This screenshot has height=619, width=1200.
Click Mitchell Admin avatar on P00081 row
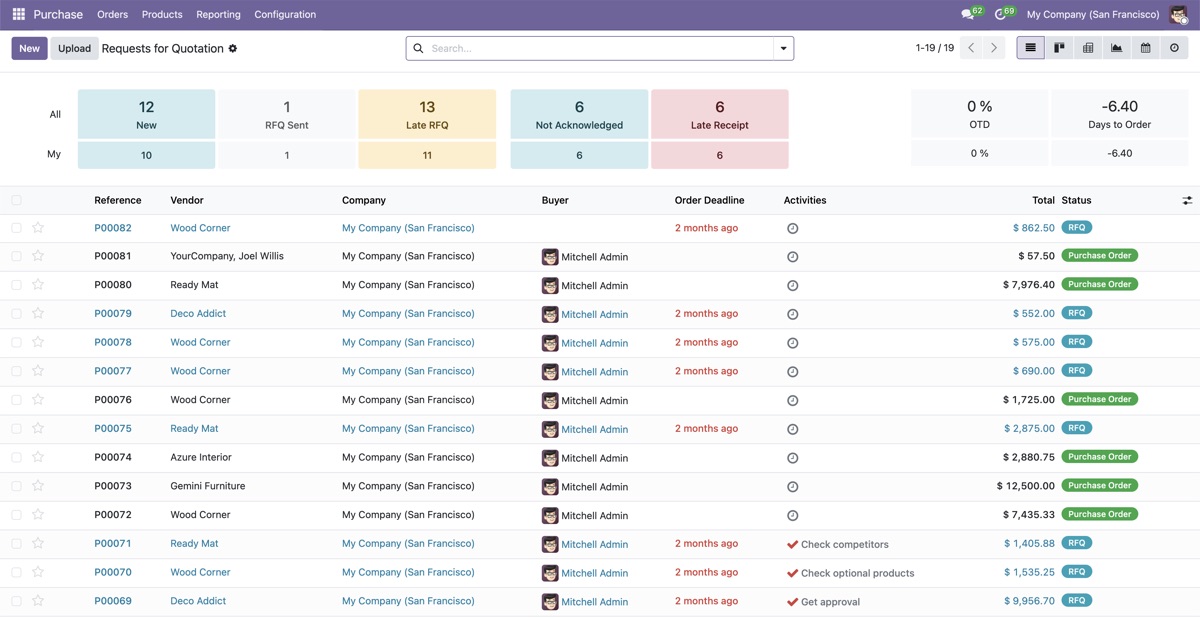point(550,257)
